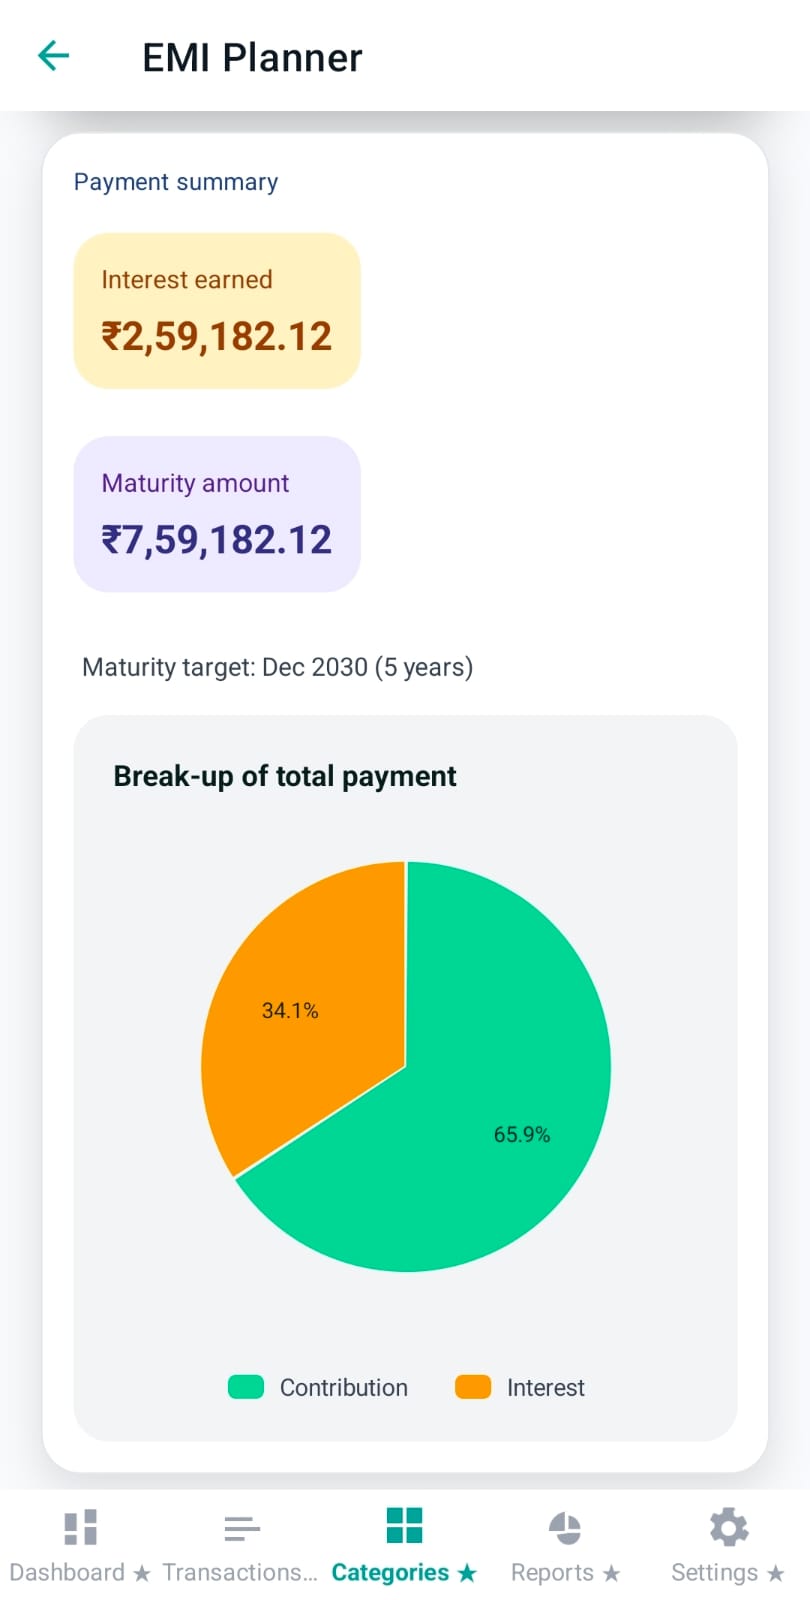
Task: Open the Settings gear icon
Action: click(x=728, y=1527)
